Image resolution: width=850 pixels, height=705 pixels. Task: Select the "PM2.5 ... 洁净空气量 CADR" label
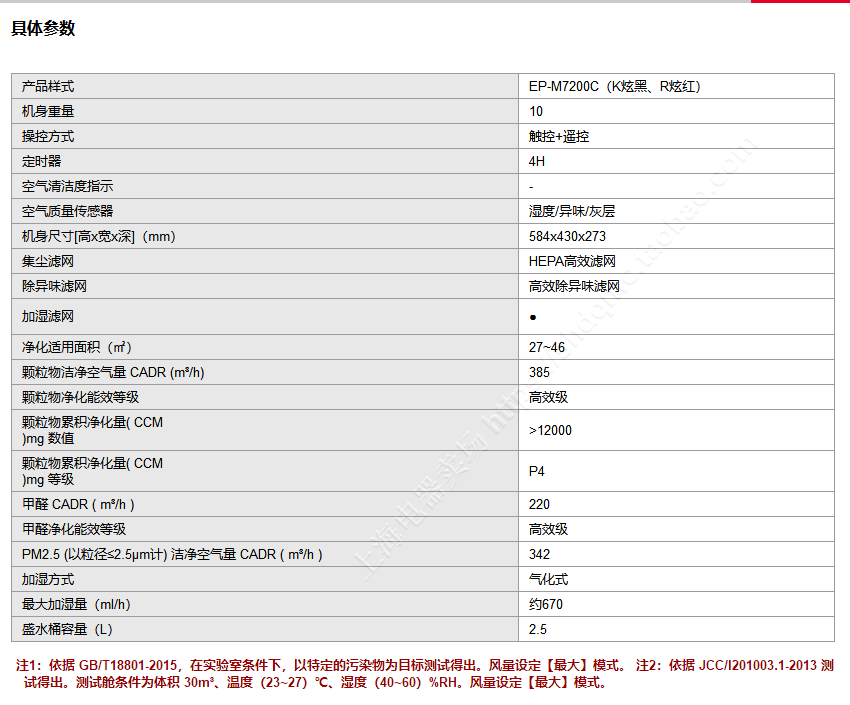tap(172, 554)
